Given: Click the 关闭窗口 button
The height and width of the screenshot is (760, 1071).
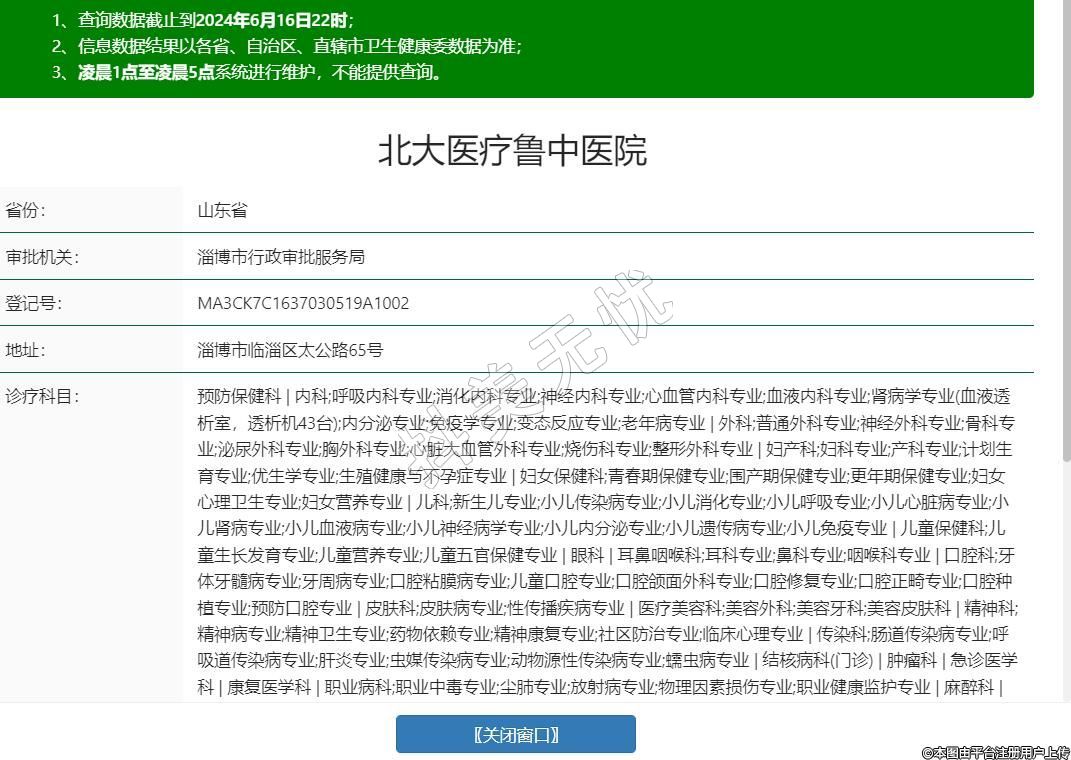Looking at the screenshot, I should tap(515, 734).
